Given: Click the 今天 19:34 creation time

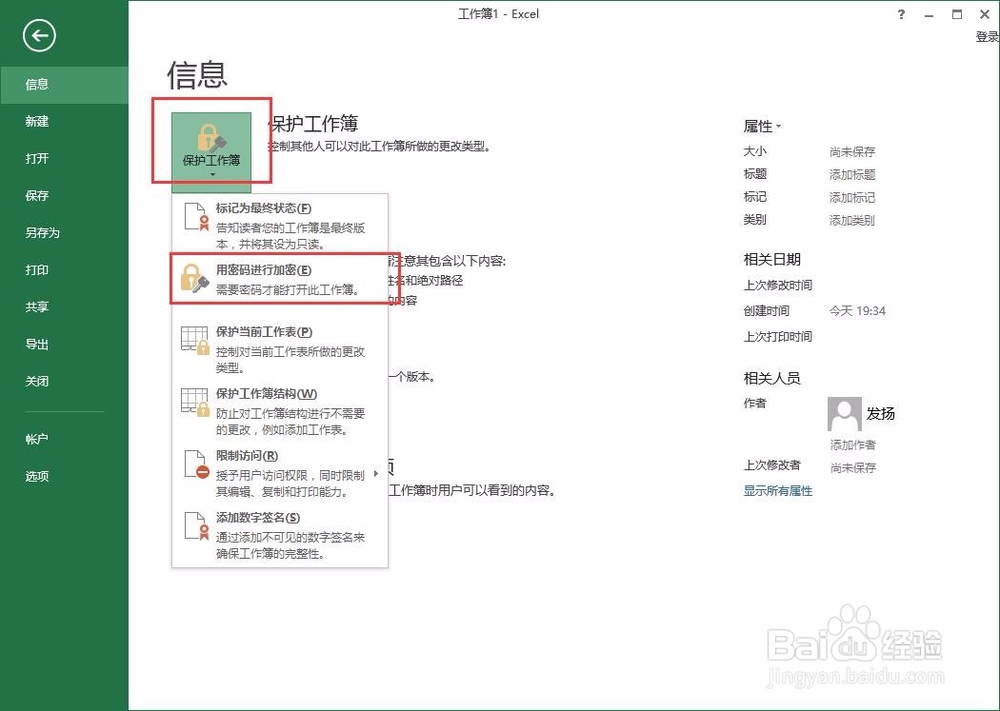Looking at the screenshot, I should coord(857,311).
